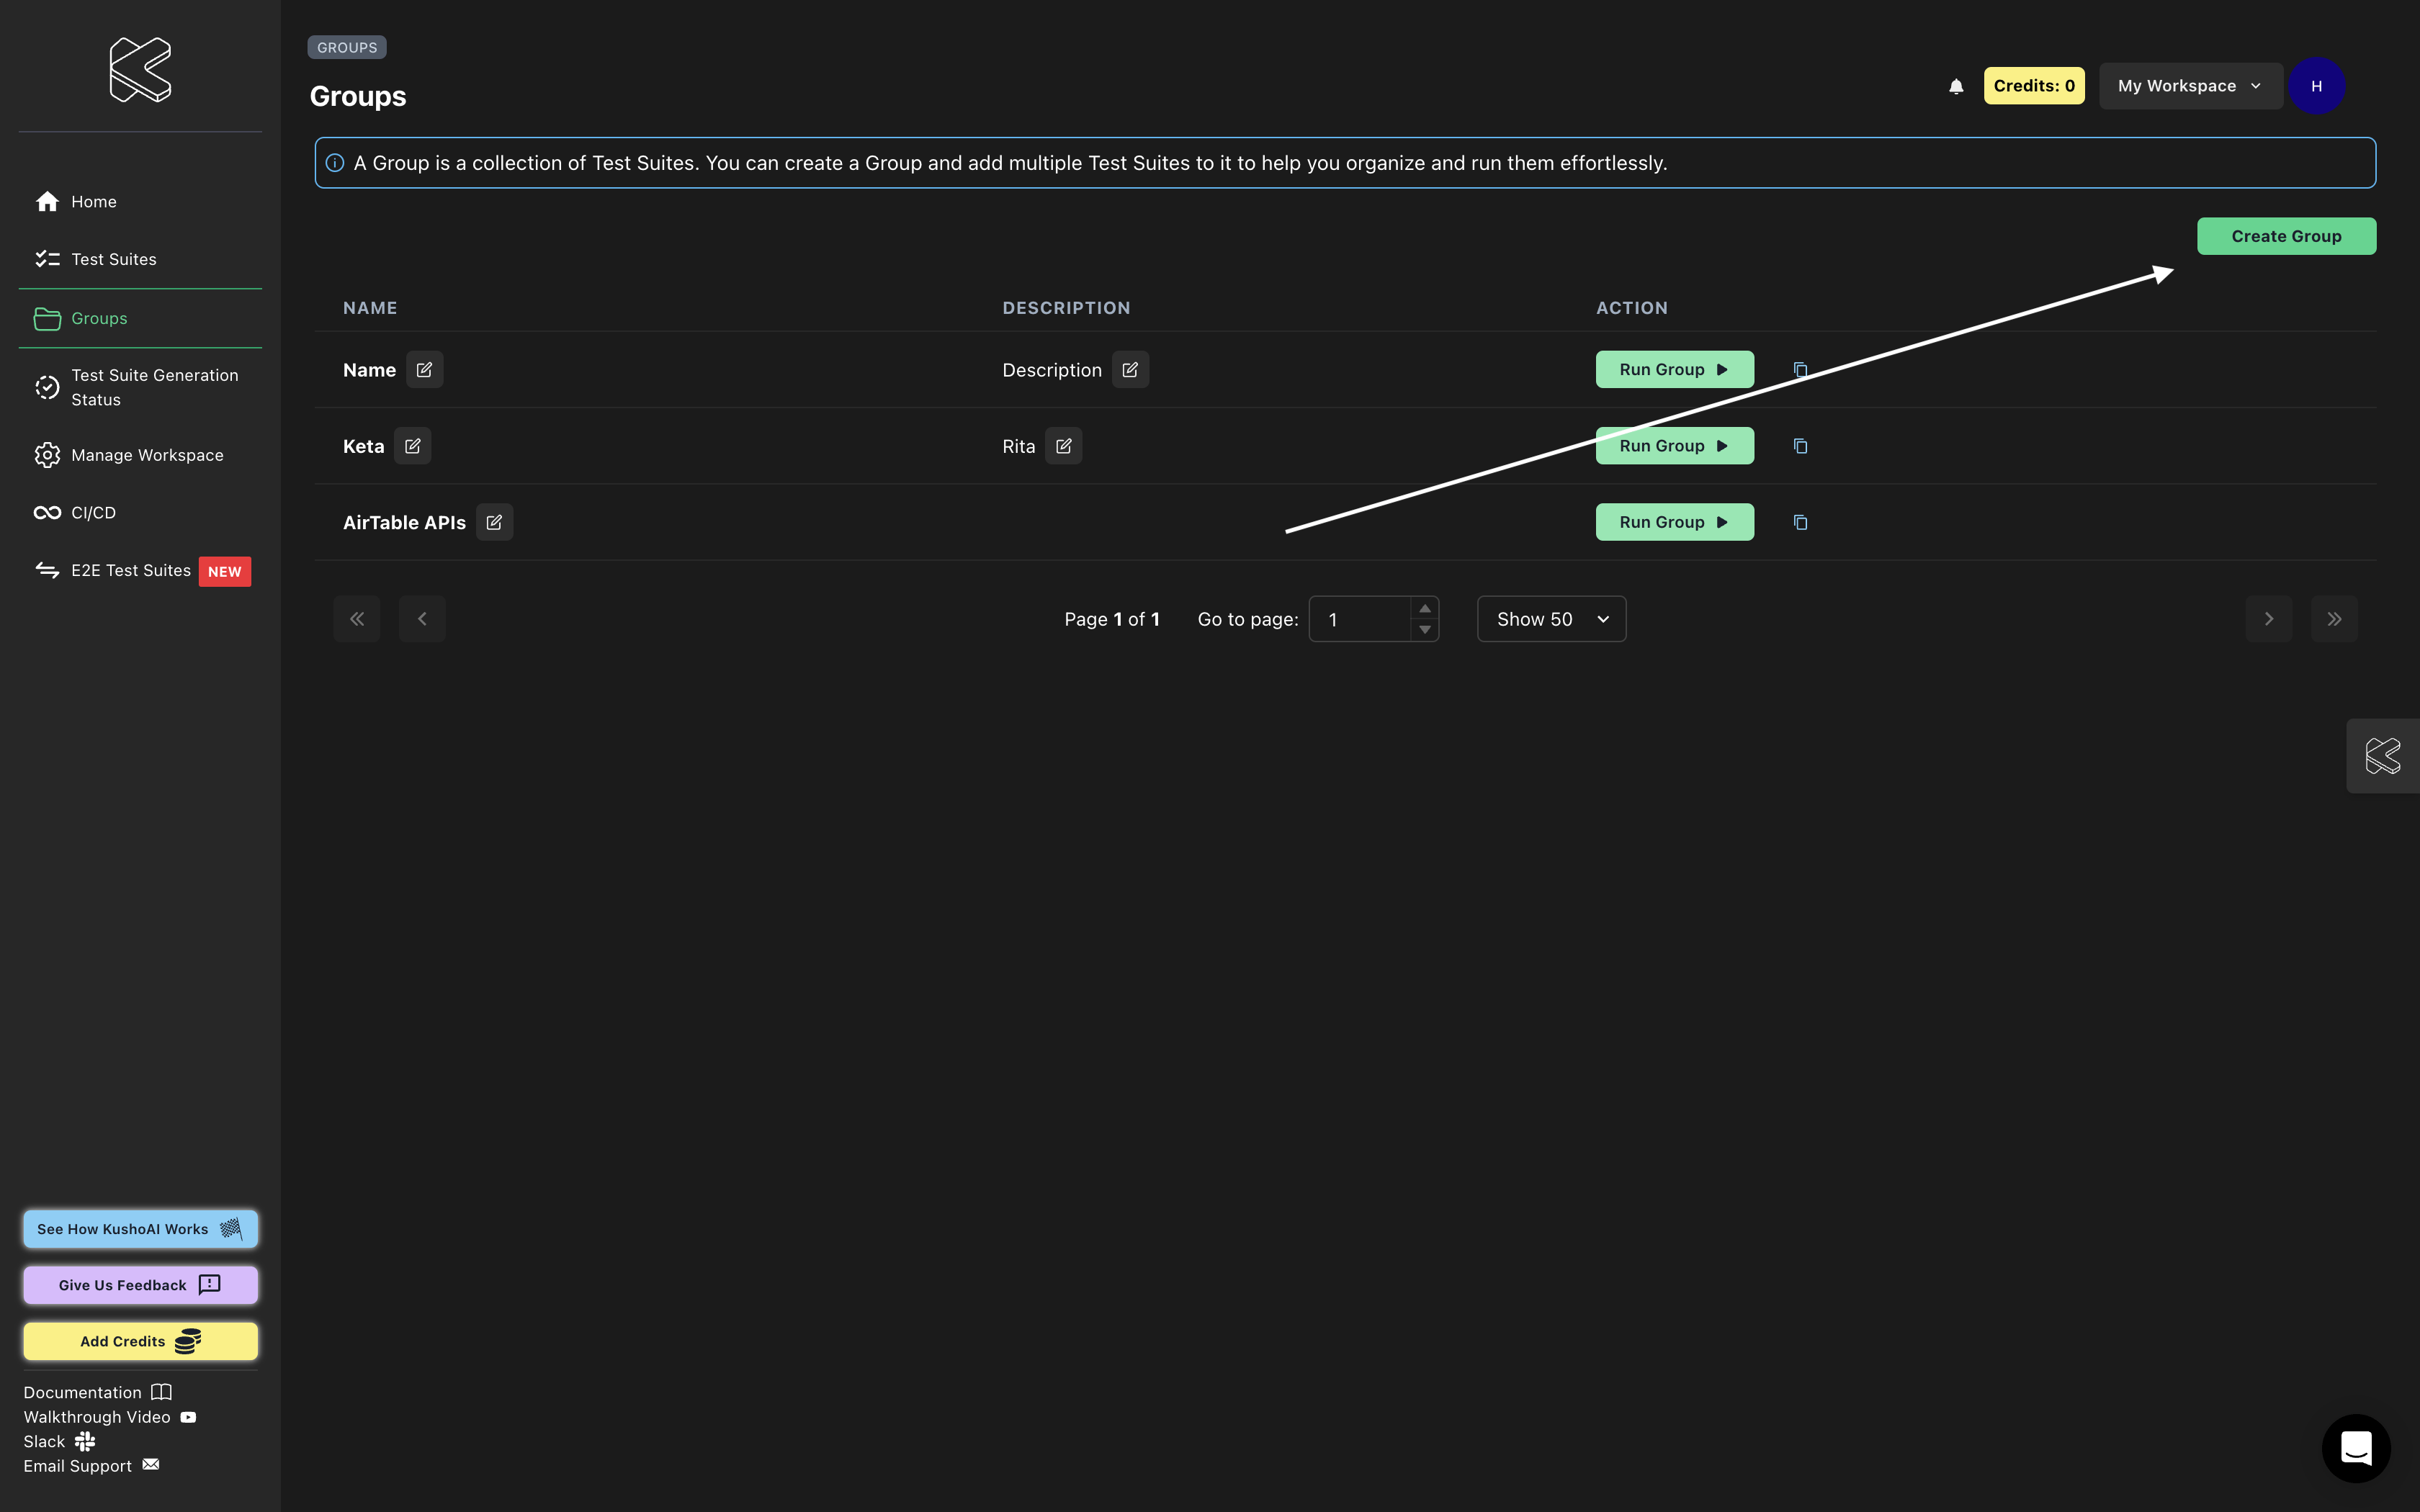2420x1512 pixels.
Task: Increment the go-to-page stepper up
Action: pos(1425,608)
